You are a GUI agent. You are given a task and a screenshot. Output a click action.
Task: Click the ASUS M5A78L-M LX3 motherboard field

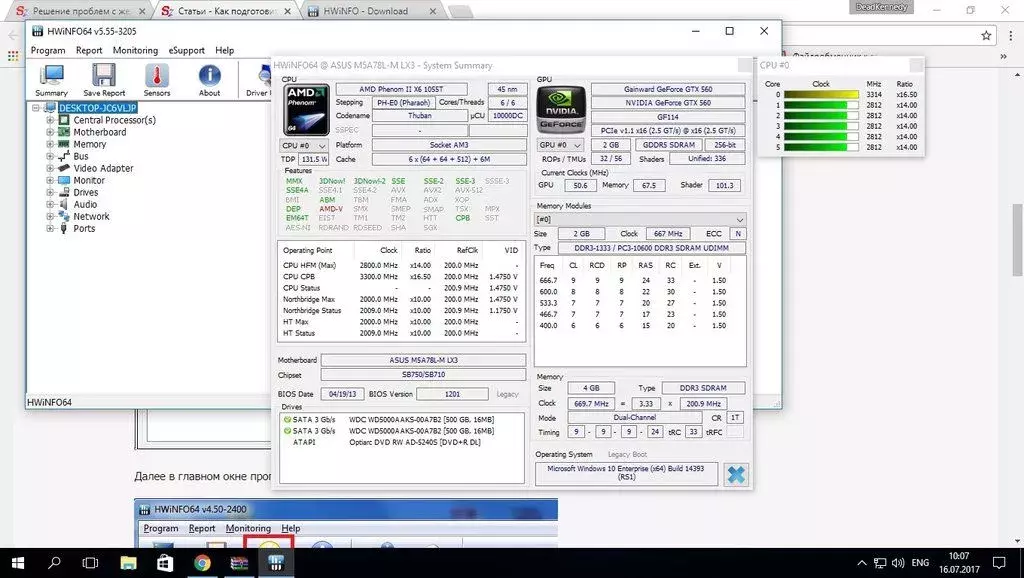pos(423,360)
